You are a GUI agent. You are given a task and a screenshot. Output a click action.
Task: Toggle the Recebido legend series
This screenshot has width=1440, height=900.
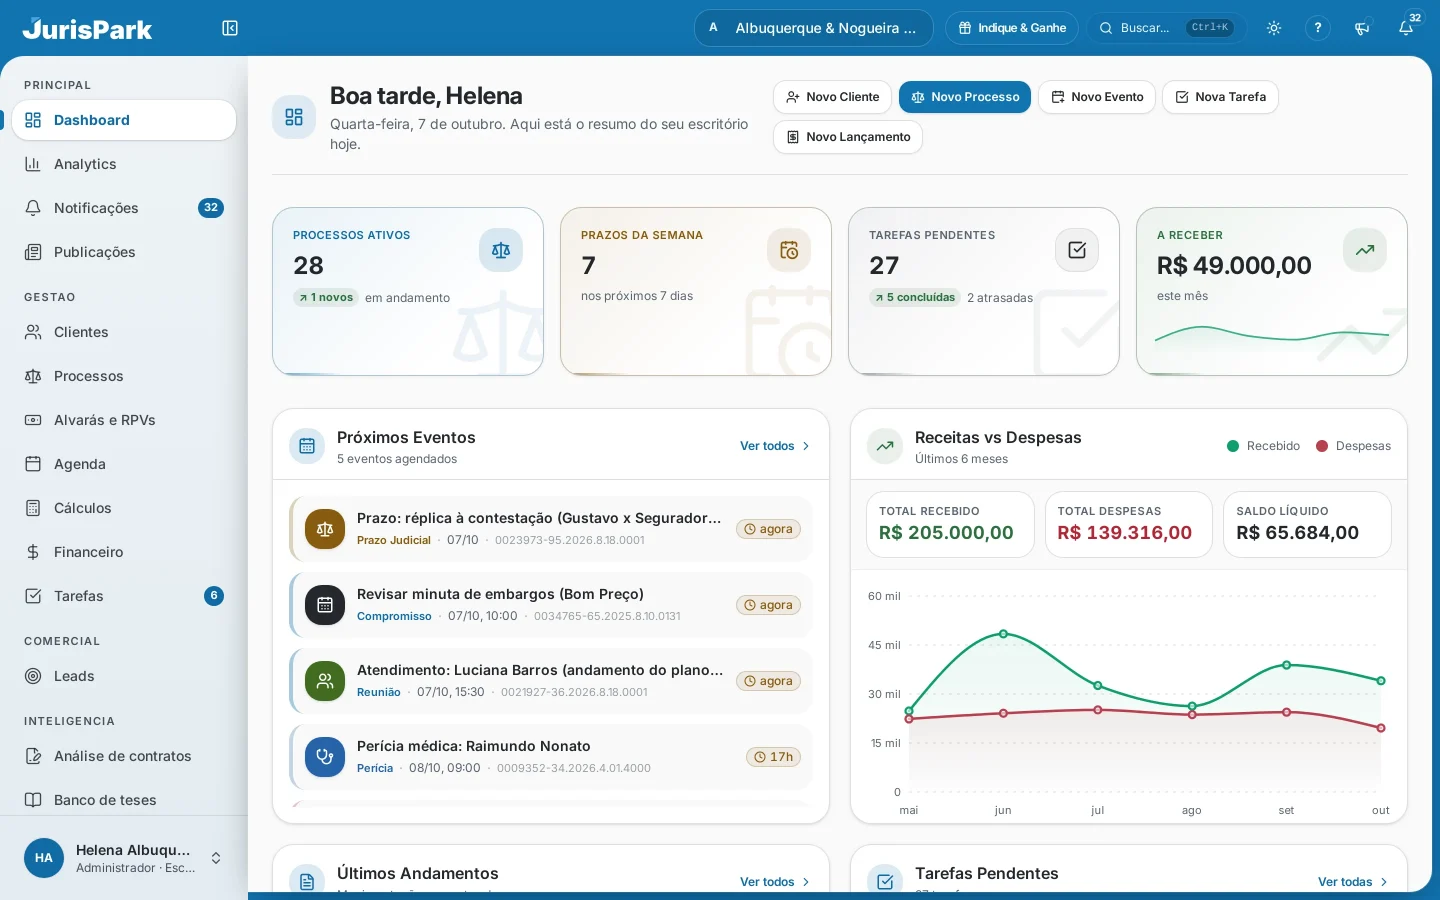[x=1263, y=446]
